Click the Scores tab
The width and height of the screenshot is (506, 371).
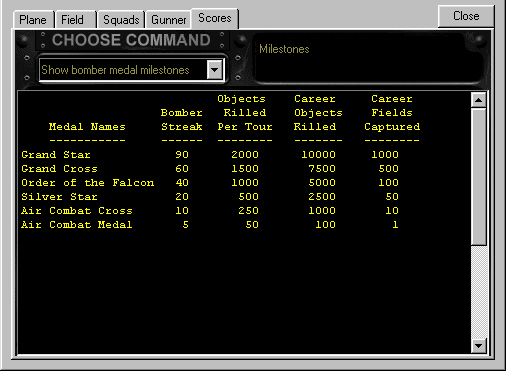(x=215, y=18)
